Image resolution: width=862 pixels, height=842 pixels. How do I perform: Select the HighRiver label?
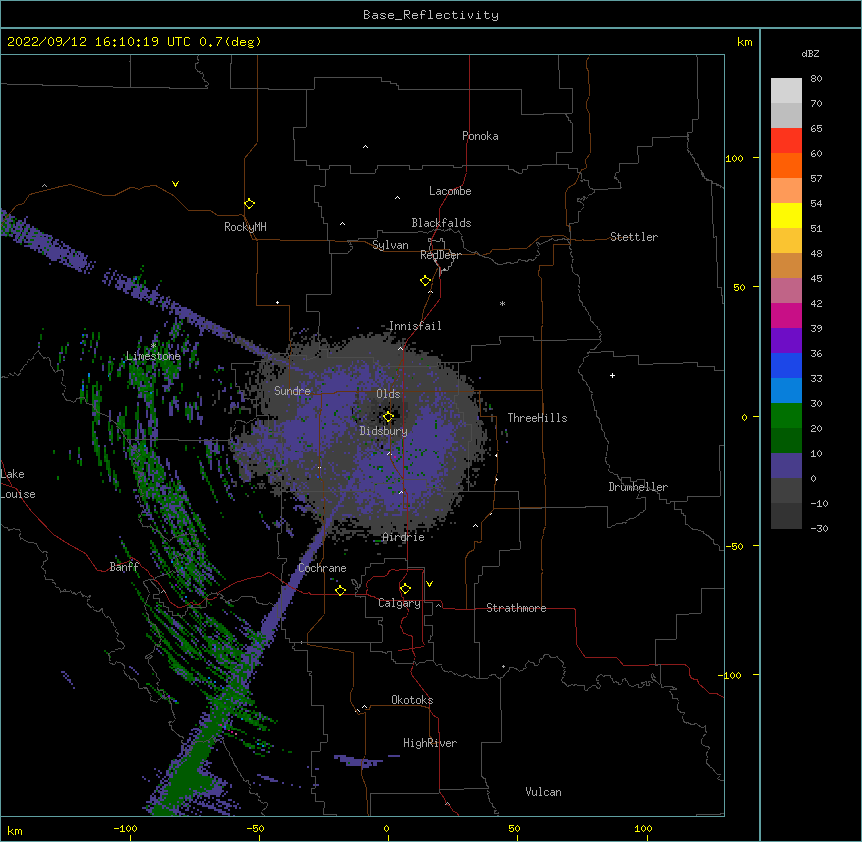[430, 743]
